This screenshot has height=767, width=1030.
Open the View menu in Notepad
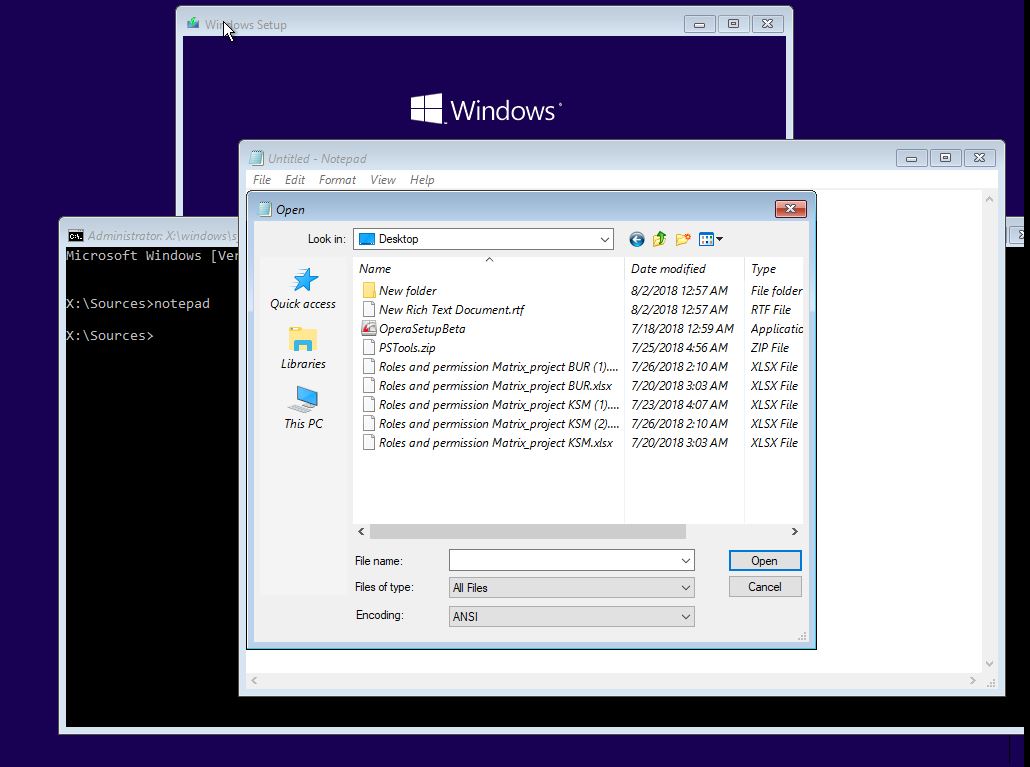[382, 180]
